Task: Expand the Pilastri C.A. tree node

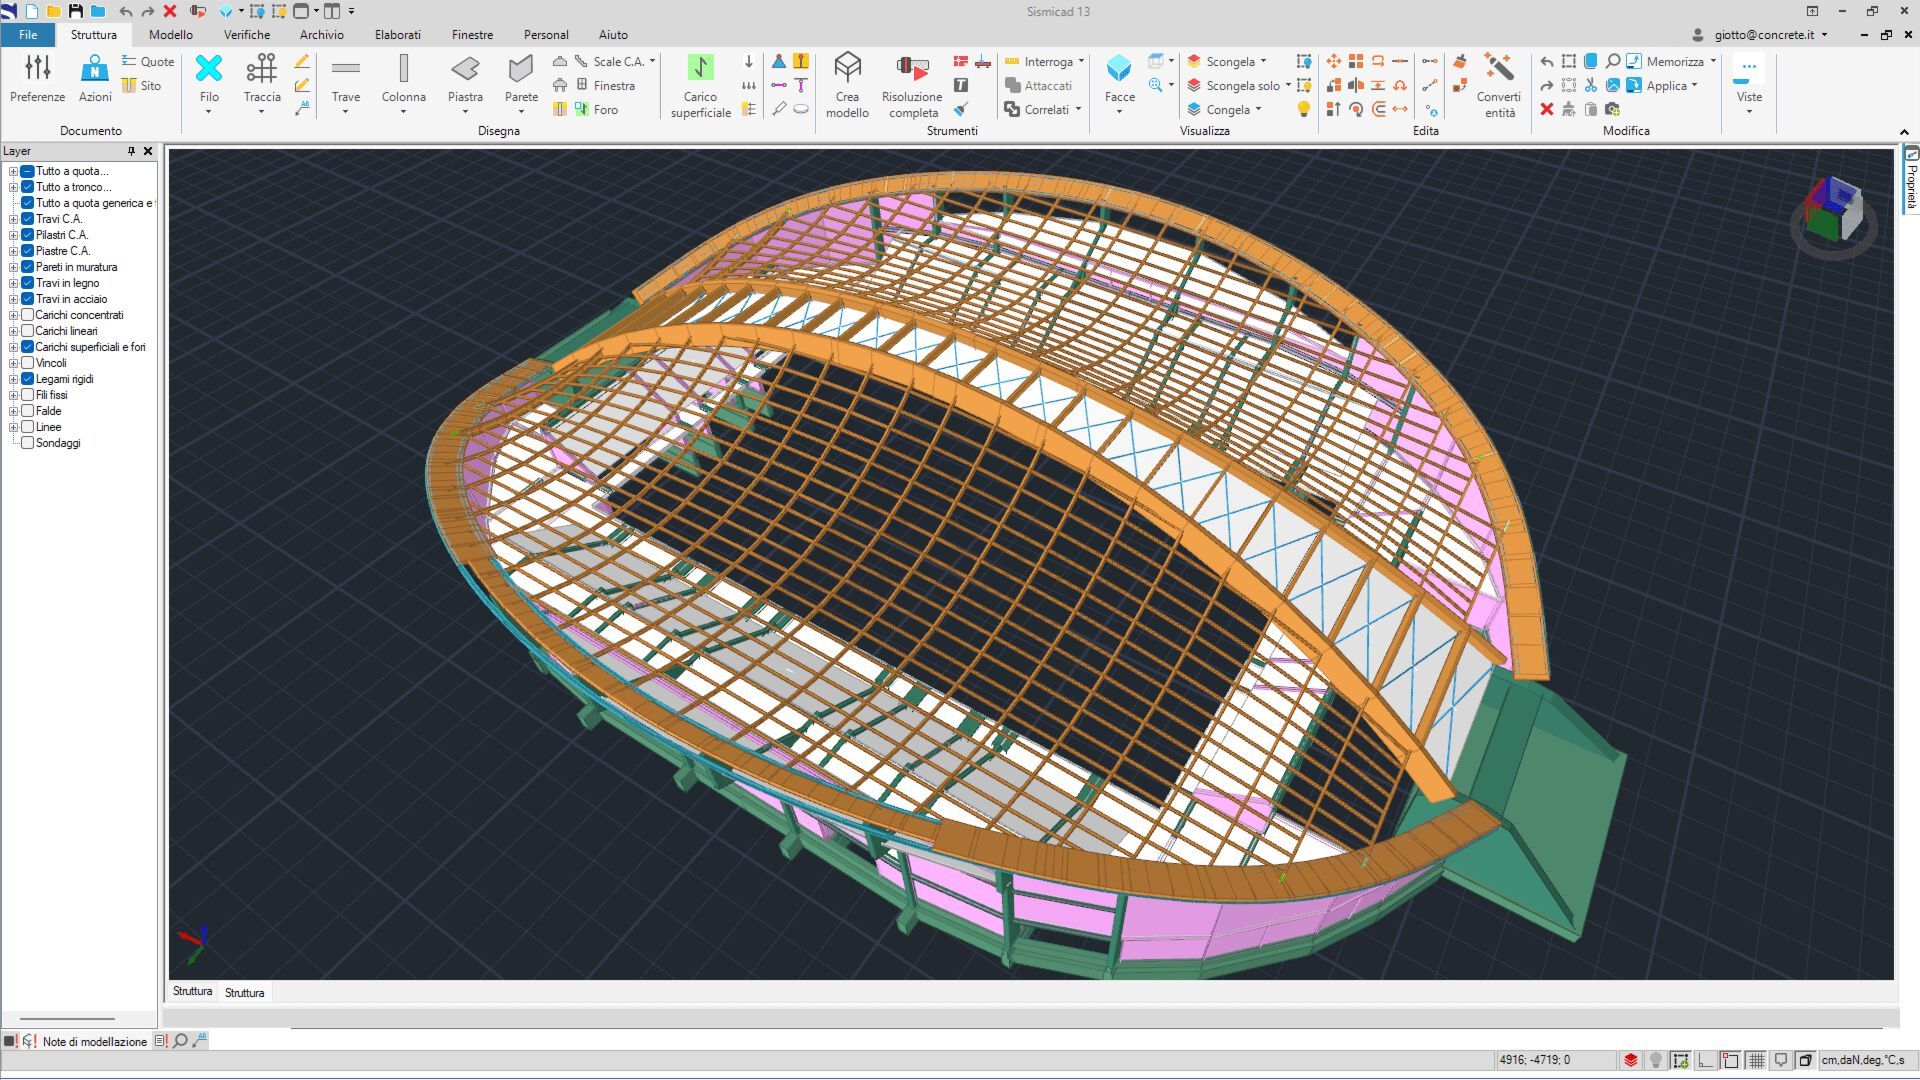Action: (14, 235)
